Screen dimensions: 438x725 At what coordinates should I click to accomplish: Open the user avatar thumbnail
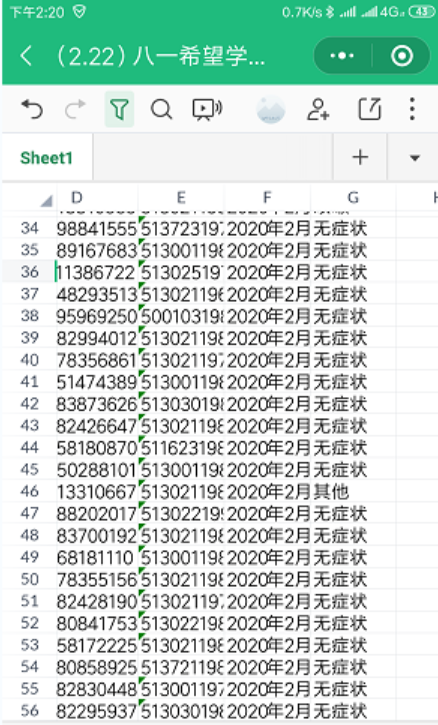coord(270,110)
